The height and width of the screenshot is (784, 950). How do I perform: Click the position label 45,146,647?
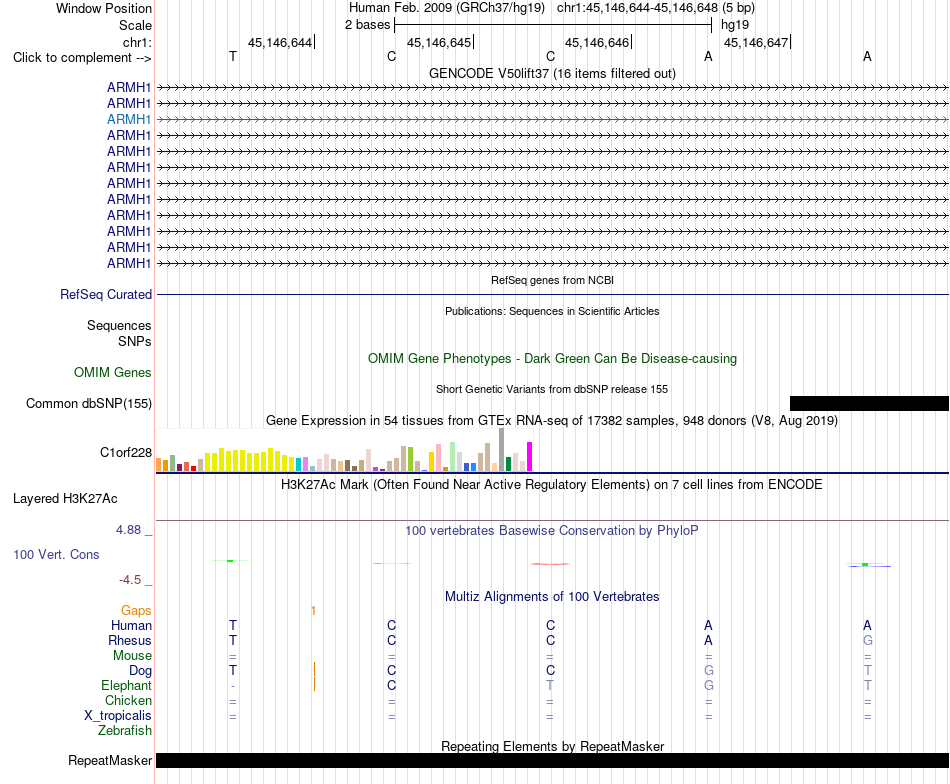[756, 42]
